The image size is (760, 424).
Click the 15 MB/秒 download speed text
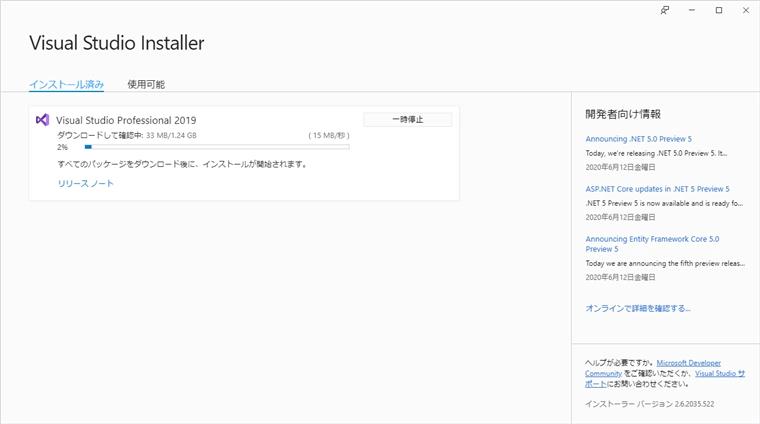tap(329, 135)
